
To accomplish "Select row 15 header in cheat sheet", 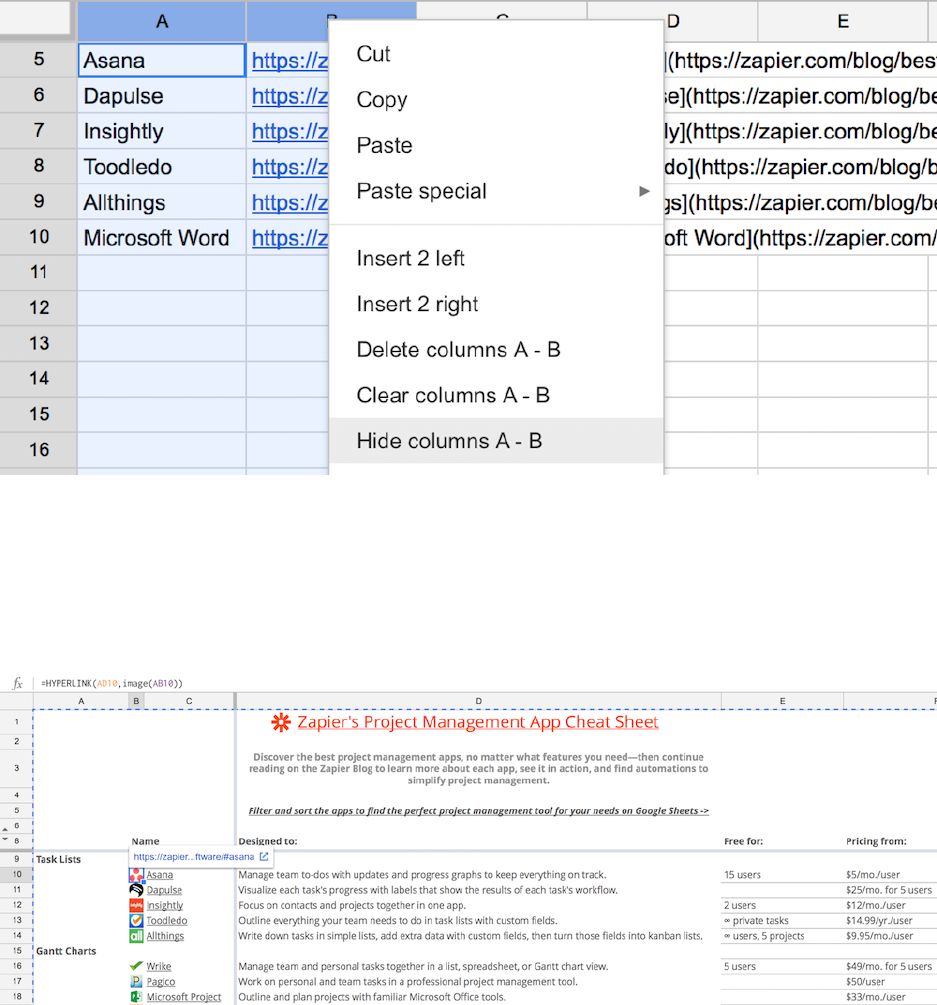I will tap(17, 951).
